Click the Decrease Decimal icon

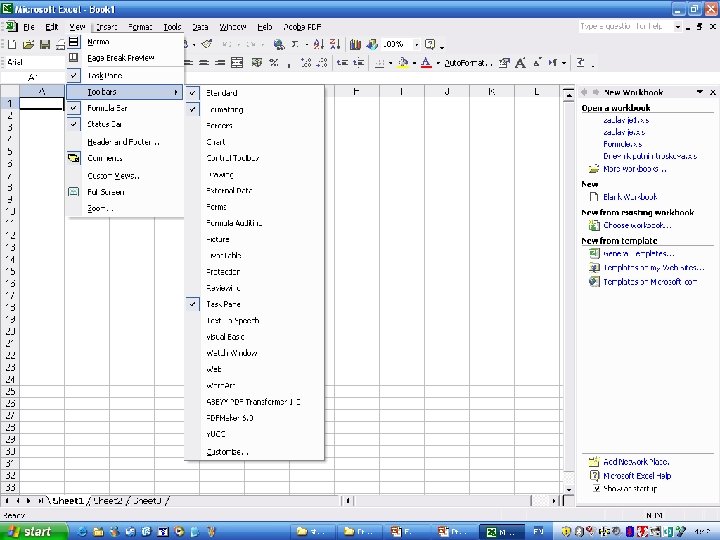point(322,63)
